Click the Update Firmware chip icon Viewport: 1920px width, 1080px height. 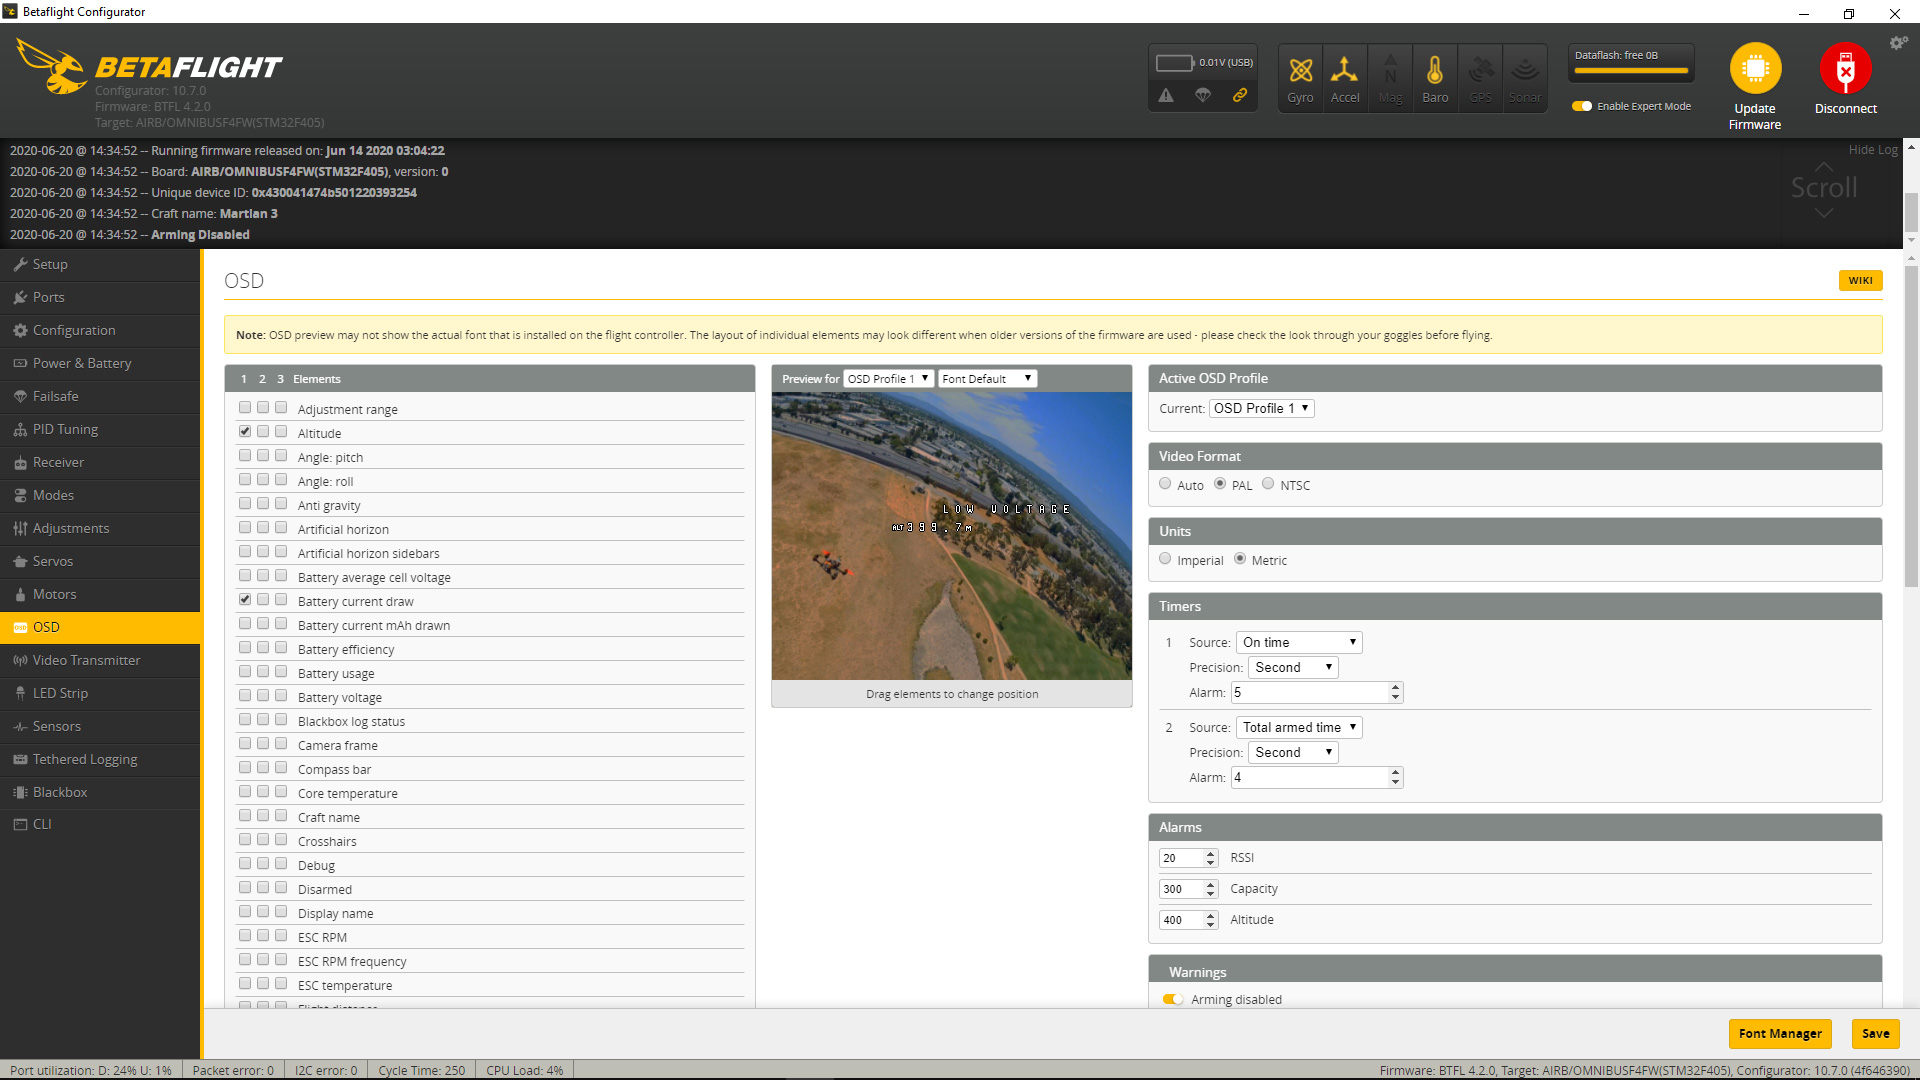[1755, 68]
